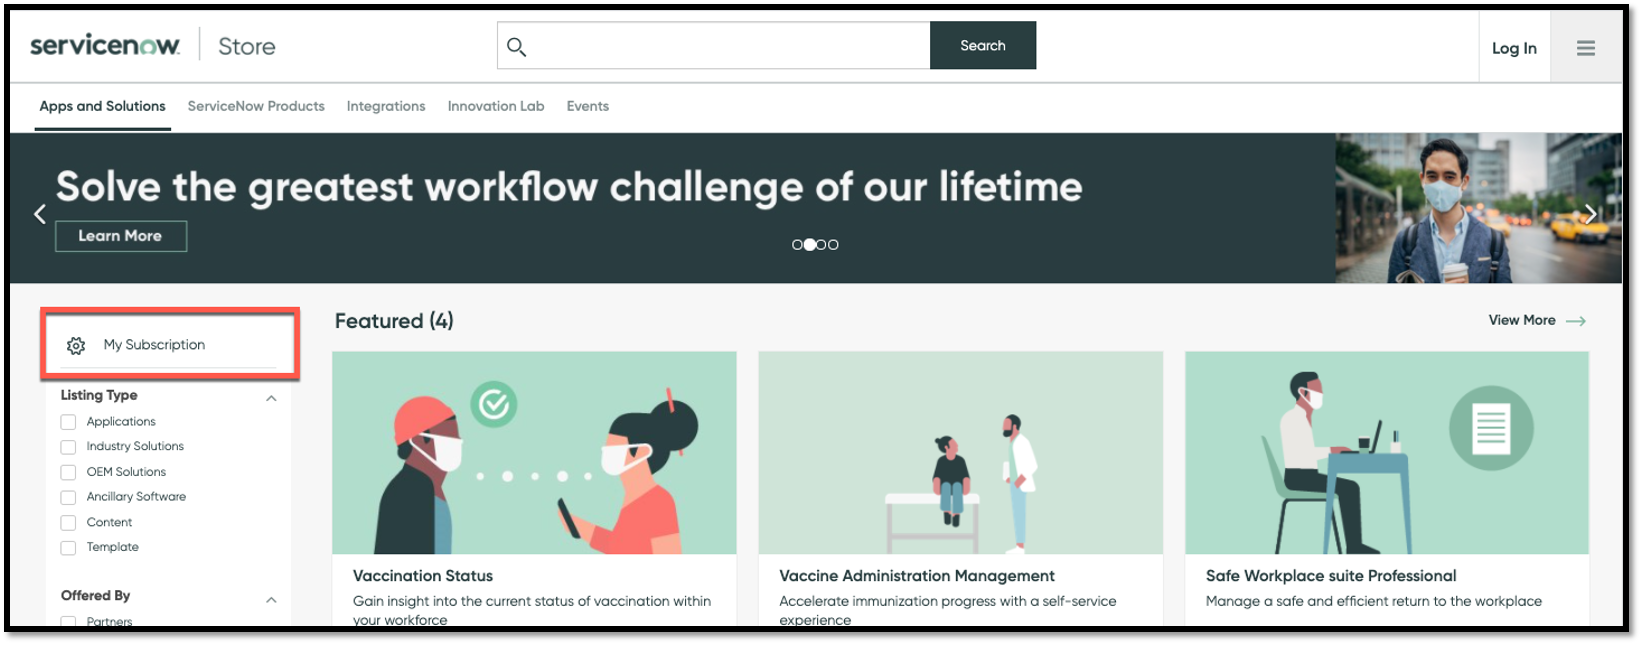Click the My Subscription gear icon

[76, 346]
